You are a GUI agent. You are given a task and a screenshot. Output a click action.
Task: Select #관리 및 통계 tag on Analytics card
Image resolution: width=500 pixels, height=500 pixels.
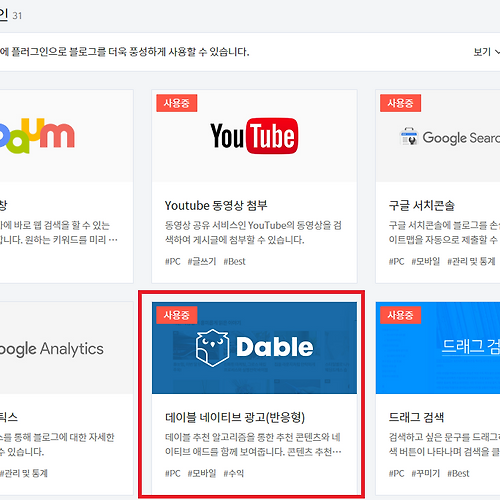tap(24, 473)
